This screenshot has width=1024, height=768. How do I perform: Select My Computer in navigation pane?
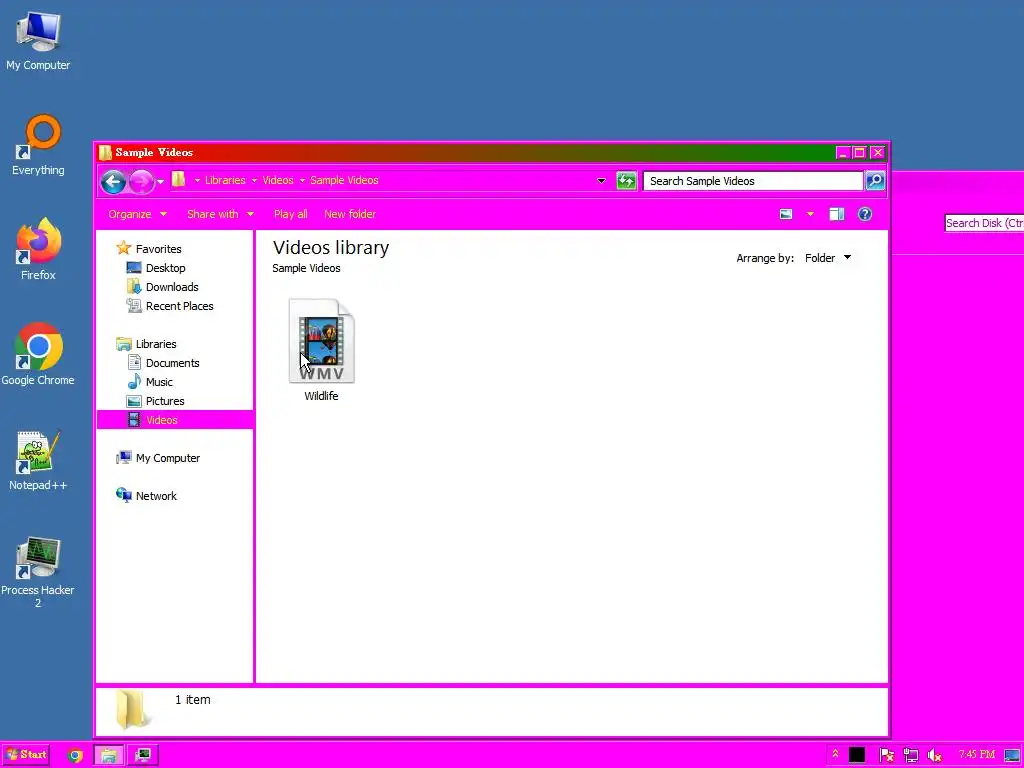coord(158,458)
